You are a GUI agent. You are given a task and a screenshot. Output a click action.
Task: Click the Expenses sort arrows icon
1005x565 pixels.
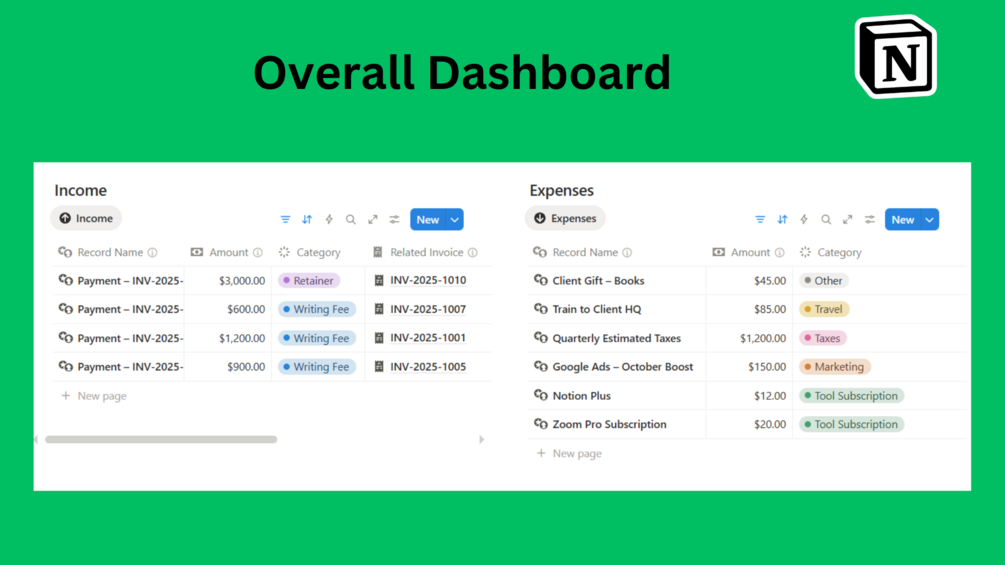point(782,220)
